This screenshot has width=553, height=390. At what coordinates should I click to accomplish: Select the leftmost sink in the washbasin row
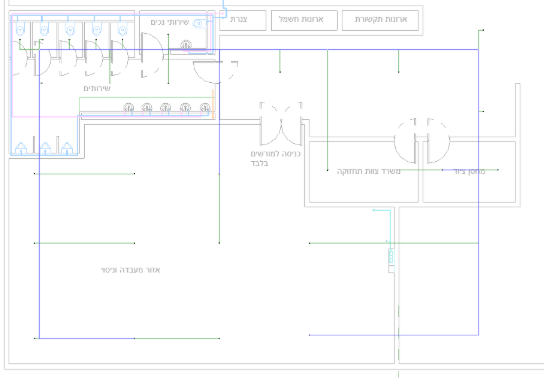pyautogui.click(x=129, y=107)
